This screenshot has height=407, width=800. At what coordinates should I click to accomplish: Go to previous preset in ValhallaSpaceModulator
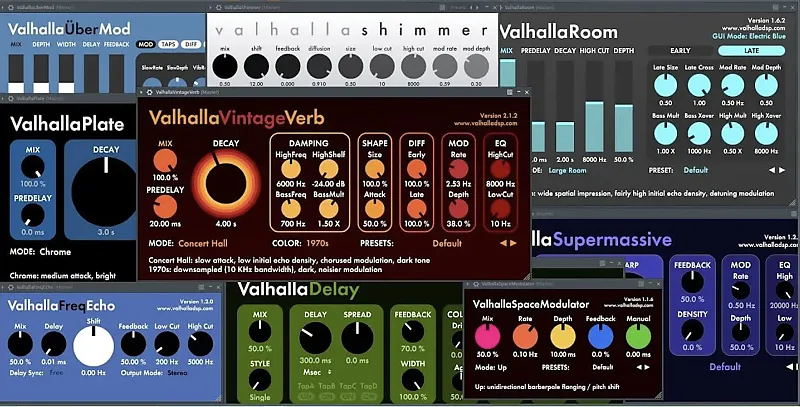[x=639, y=367]
